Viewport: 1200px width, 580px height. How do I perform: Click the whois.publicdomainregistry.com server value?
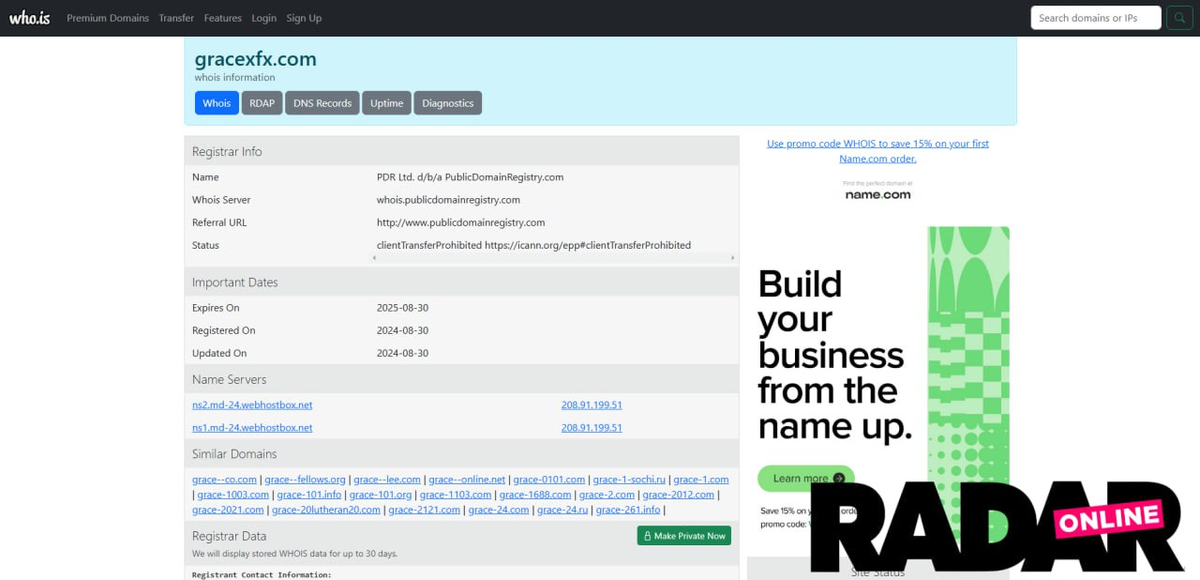pyautogui.click(x=448, y=200)
